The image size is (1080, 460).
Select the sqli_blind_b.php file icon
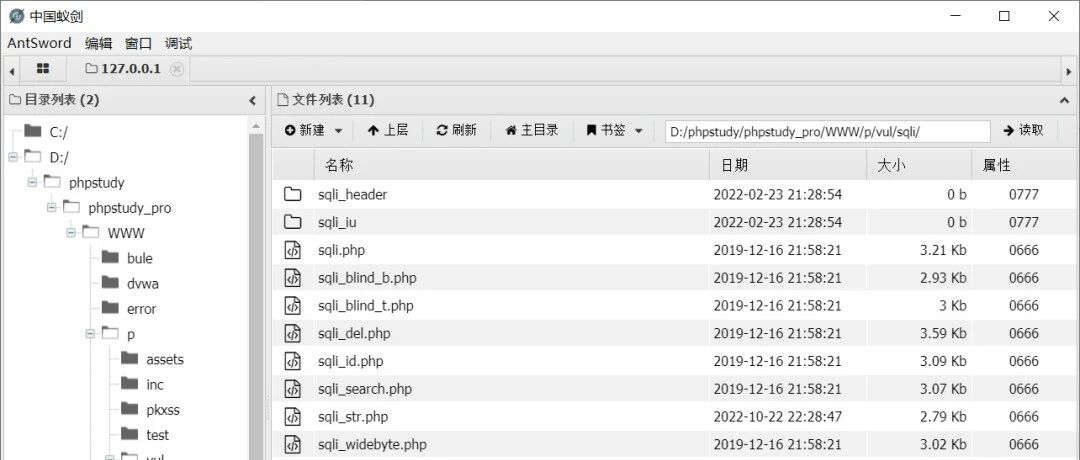(293, 278)
